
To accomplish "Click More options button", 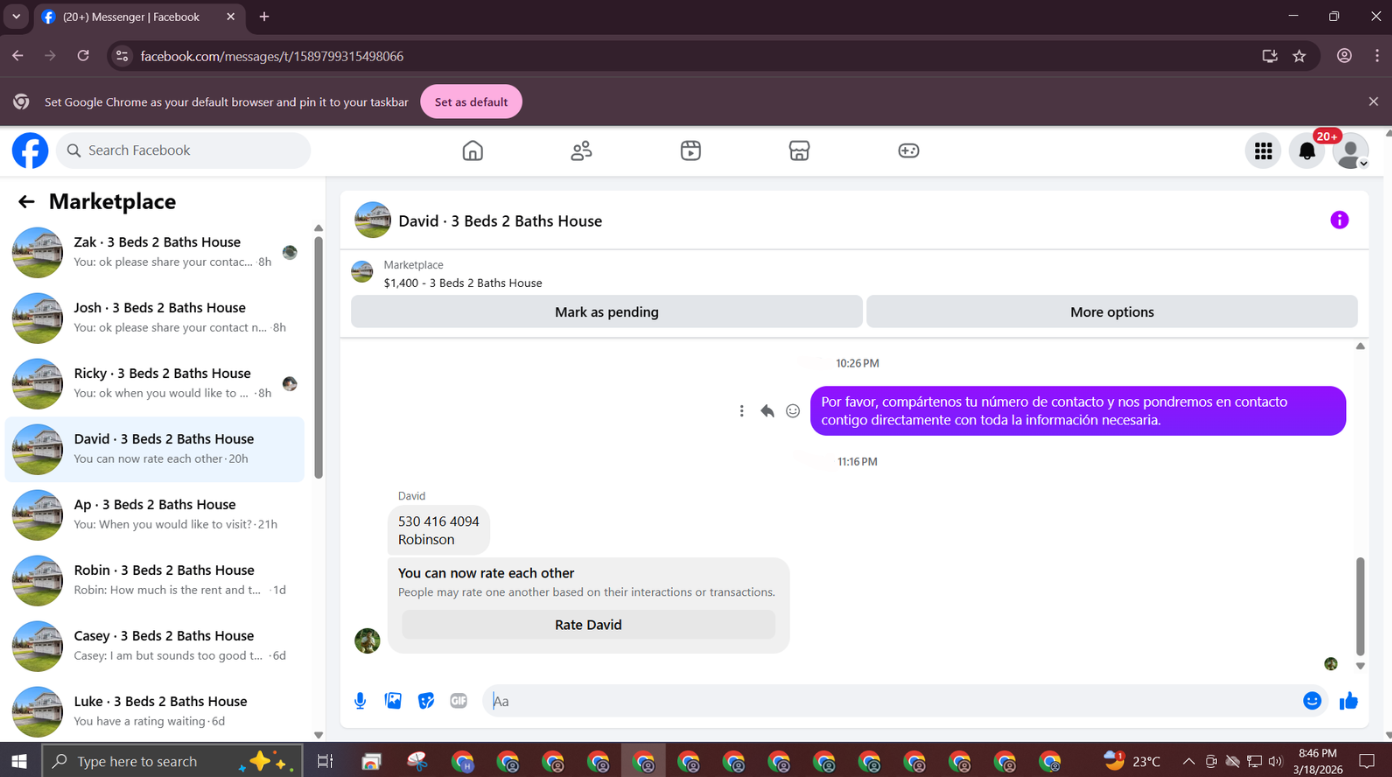I will [1112, 312].
